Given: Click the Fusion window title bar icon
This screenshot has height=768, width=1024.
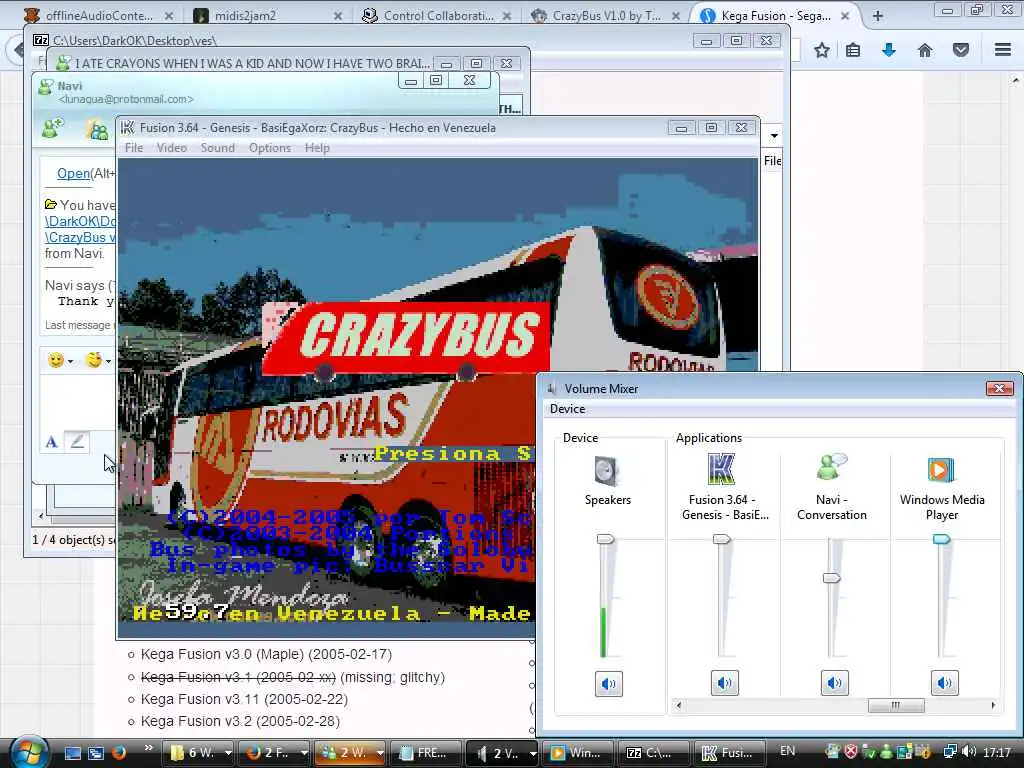Looking at the screenshot, I should pyautogui.click(x=127, y=127).
